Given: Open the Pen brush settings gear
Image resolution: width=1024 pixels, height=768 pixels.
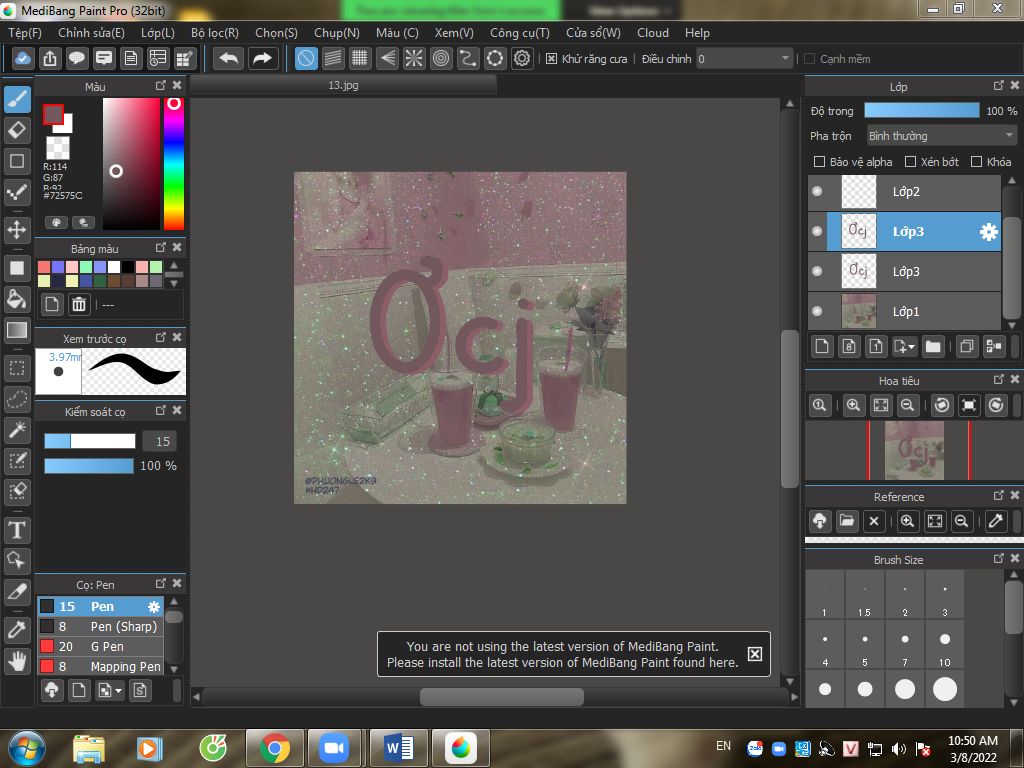Looking at the screenshot, I should 153,607.
